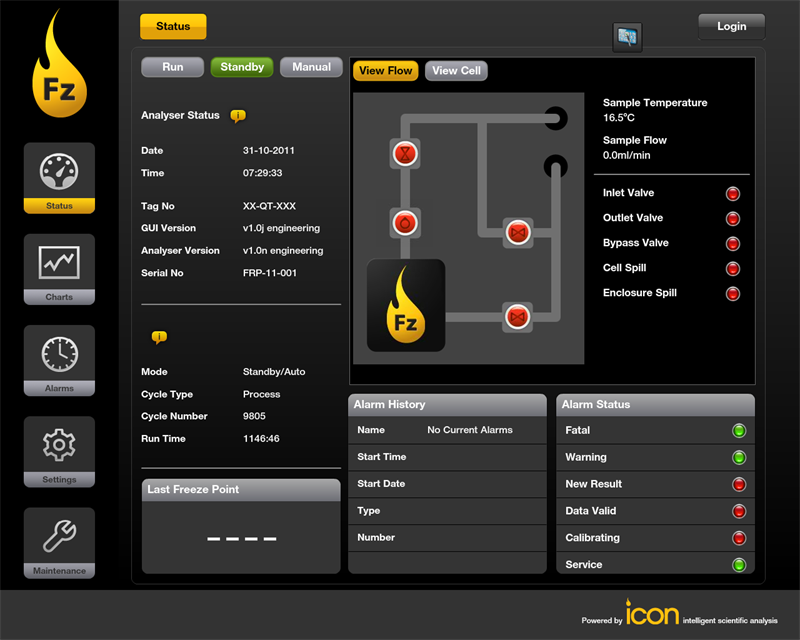The height and width of the screenshot is (640, 800).
Task: Go to Settings via the gear icon
Action: [59, 446]
